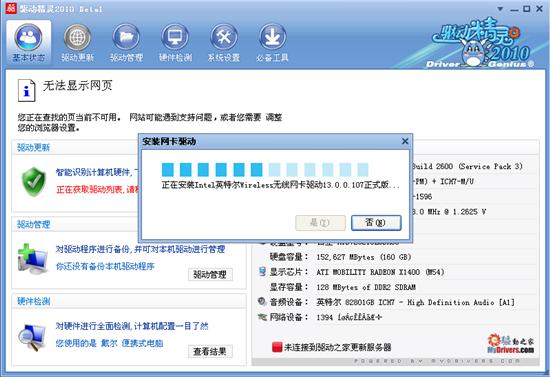Screen dimensions: 550x377
Task: Click the 128 MBytes of DDR2 SDRAM value
Action: [x=366, y=287]
